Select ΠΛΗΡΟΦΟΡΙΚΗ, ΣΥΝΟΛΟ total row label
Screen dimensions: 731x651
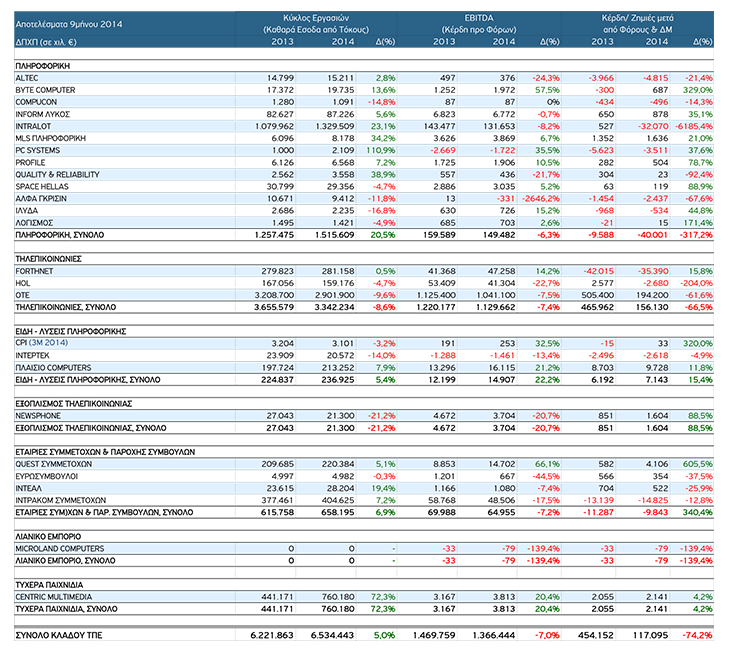point(60,235)
